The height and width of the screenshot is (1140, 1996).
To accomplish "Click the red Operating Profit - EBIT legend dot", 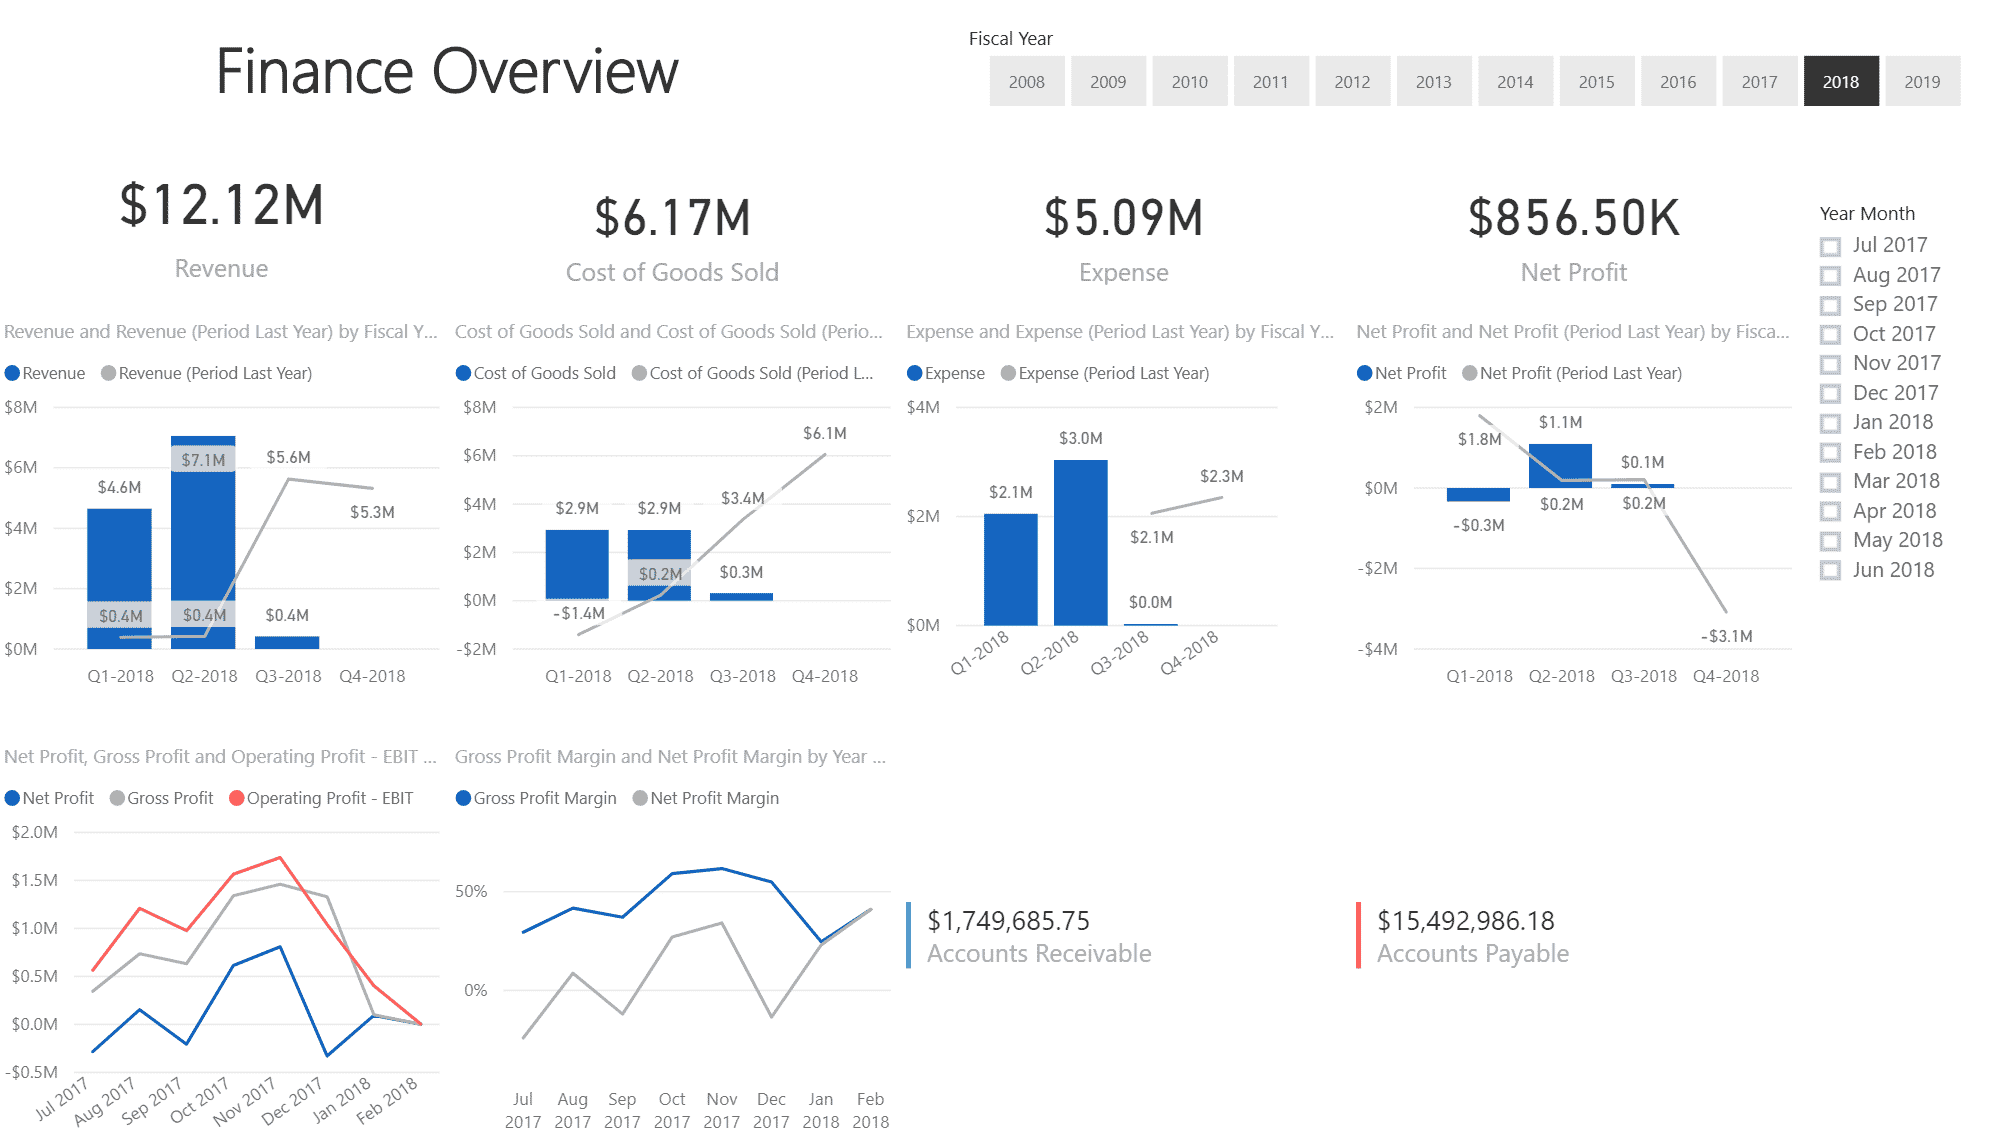I will pos(237,798).
